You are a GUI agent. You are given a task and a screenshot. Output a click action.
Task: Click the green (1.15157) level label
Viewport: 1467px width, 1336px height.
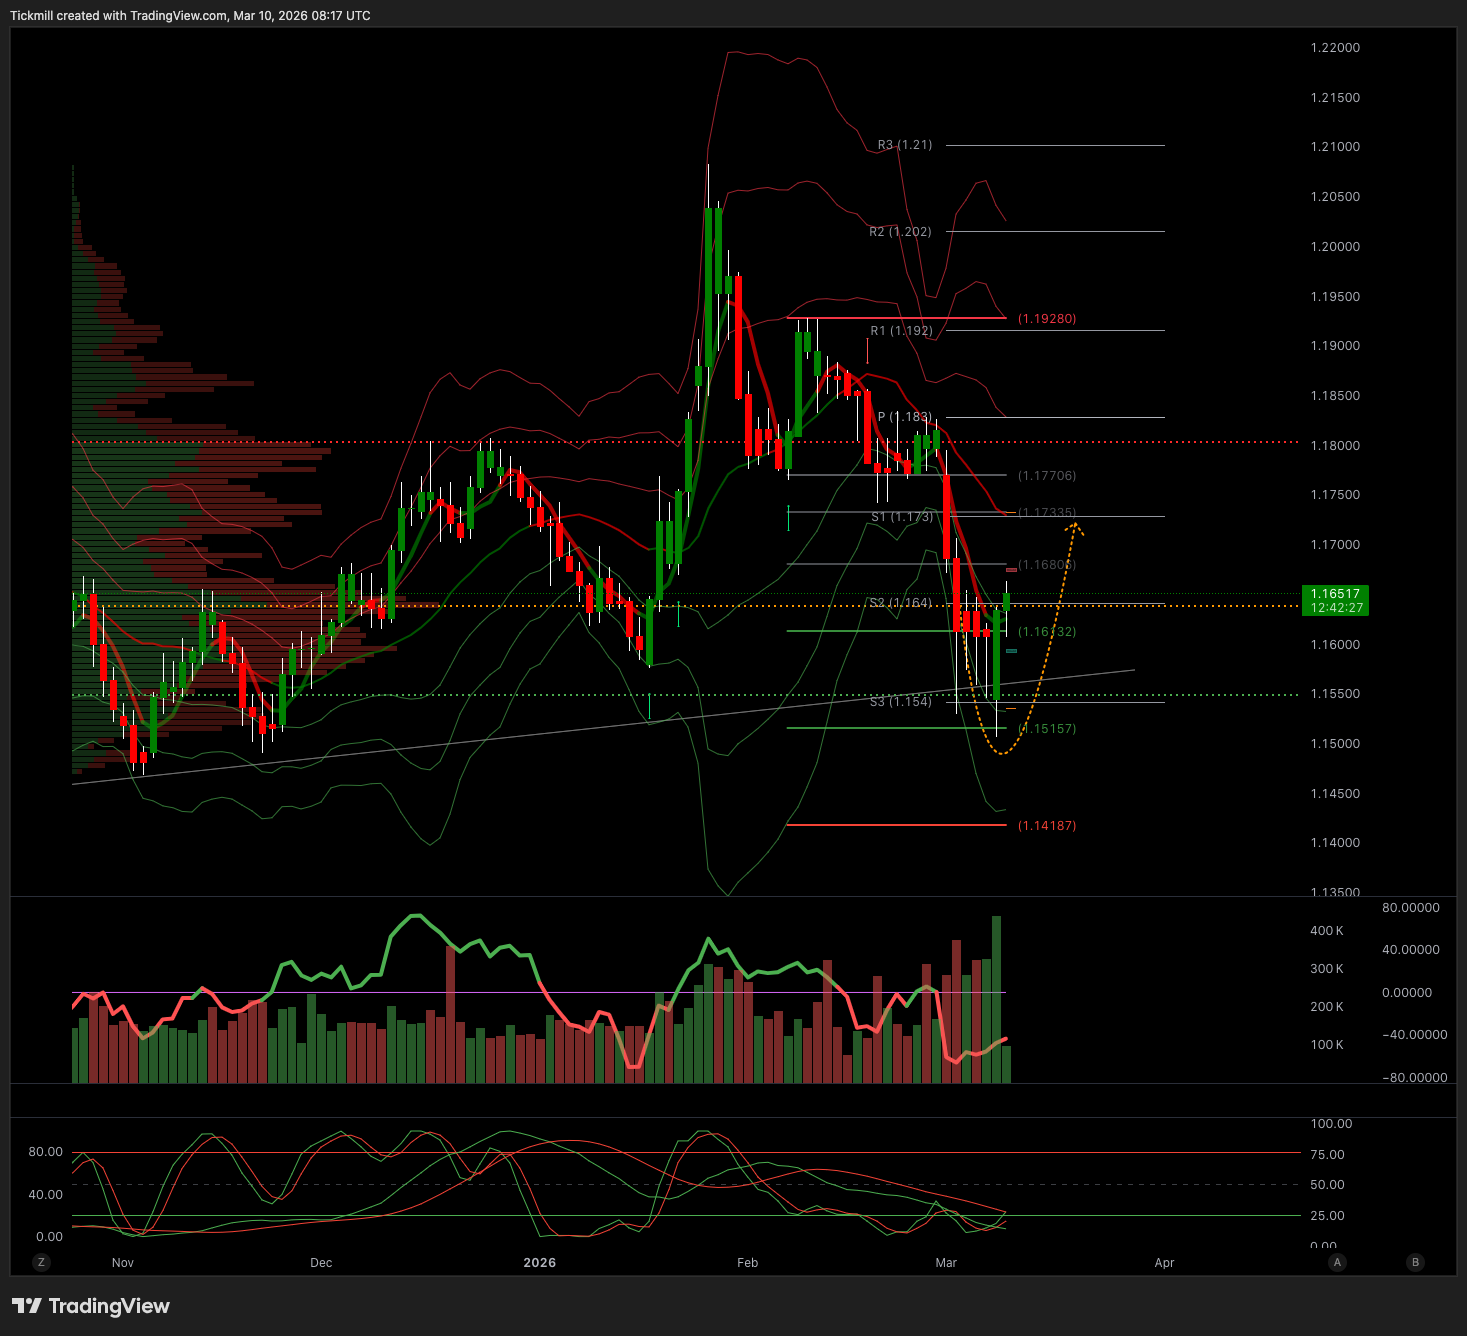pyautogui.click(x=1047, y=729)
